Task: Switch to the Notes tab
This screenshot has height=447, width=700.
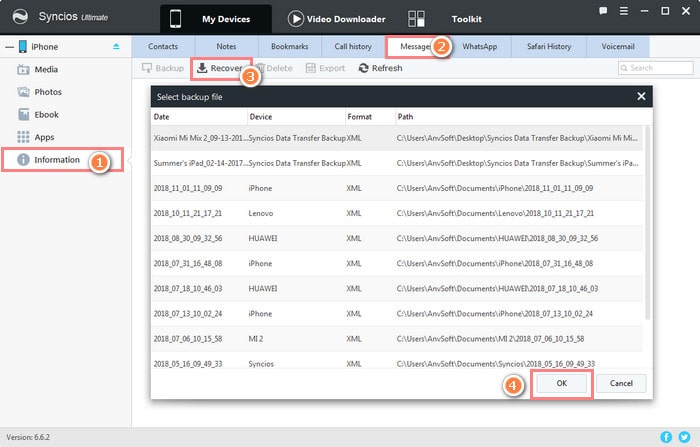Action: click(226, 46)
